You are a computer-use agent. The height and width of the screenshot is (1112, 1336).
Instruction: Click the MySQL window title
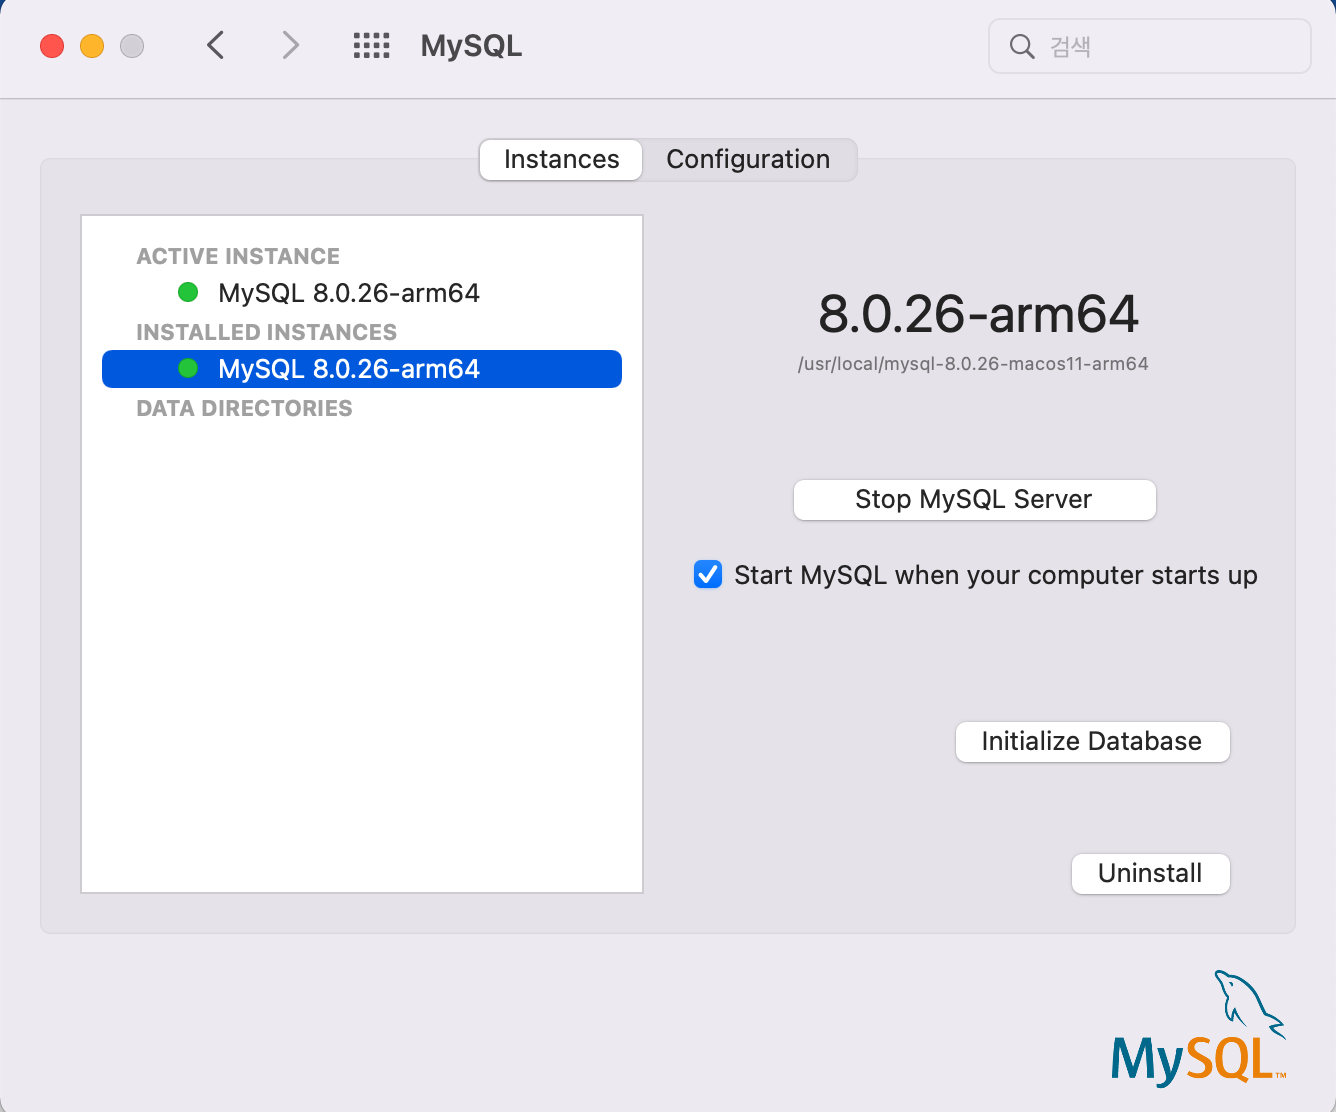click(471, 46)
